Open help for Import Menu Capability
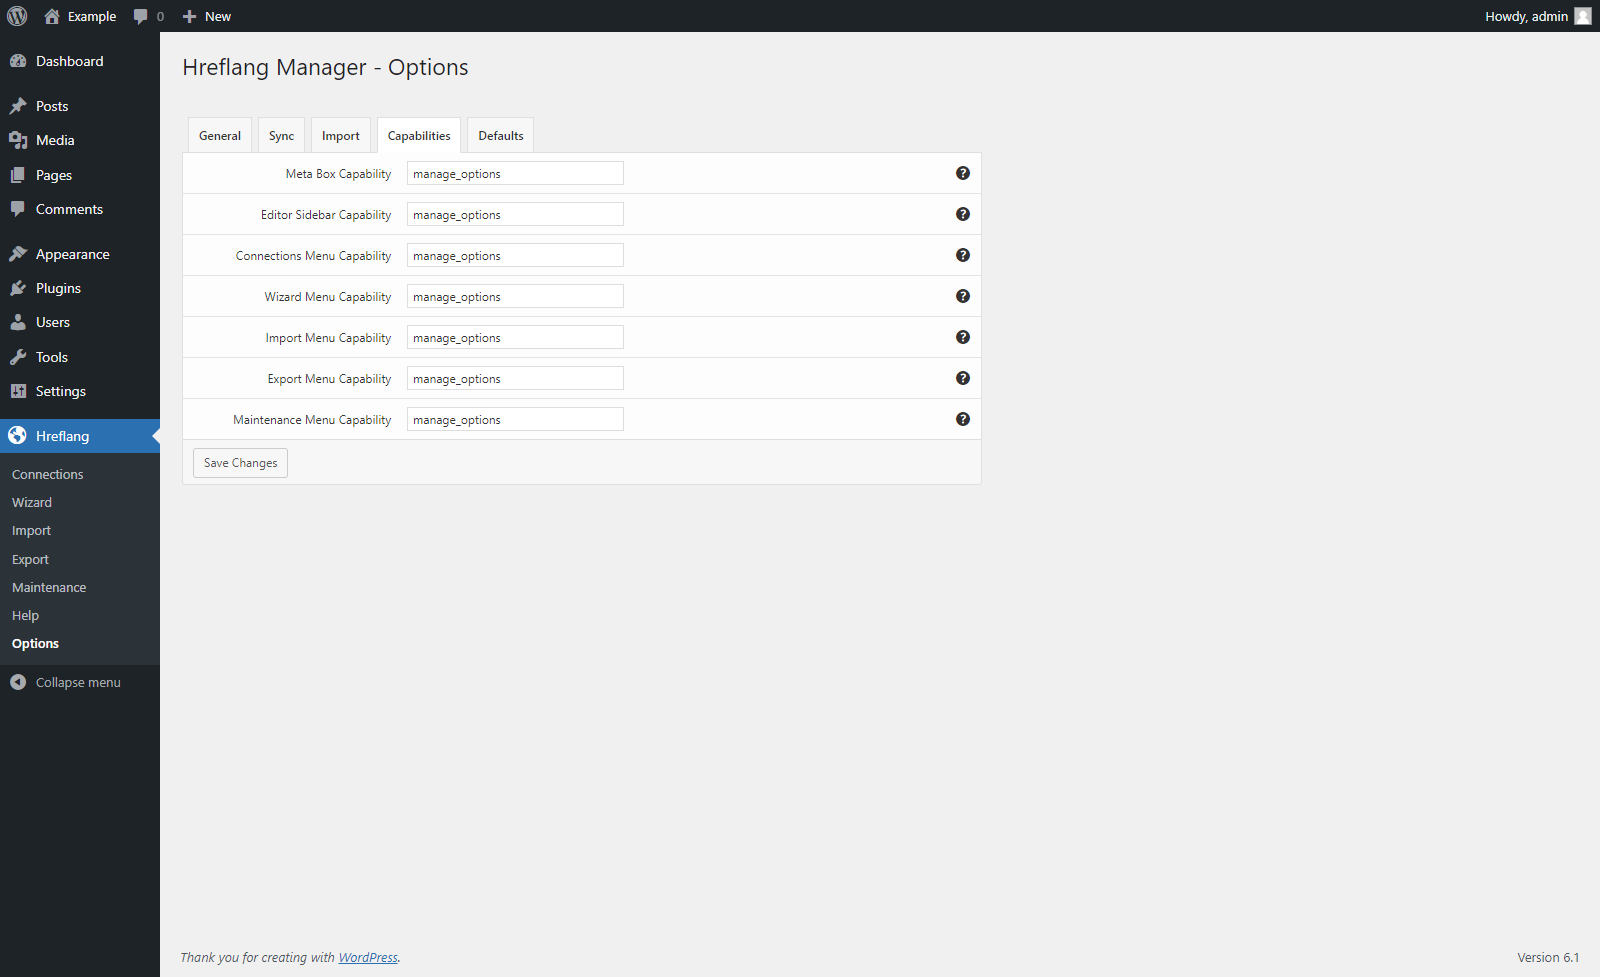Image resolution: width=1600 pixels, height=977 pixels. pos(963,337)
